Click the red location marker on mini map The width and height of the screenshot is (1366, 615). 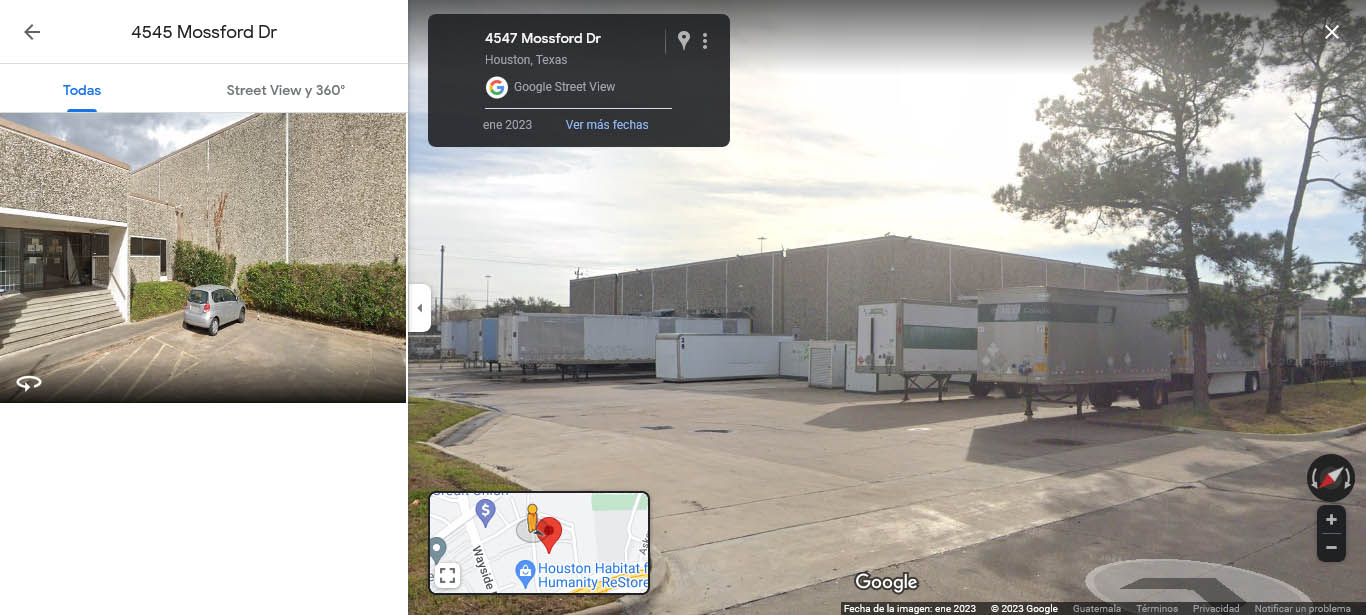tap(549, 535)
